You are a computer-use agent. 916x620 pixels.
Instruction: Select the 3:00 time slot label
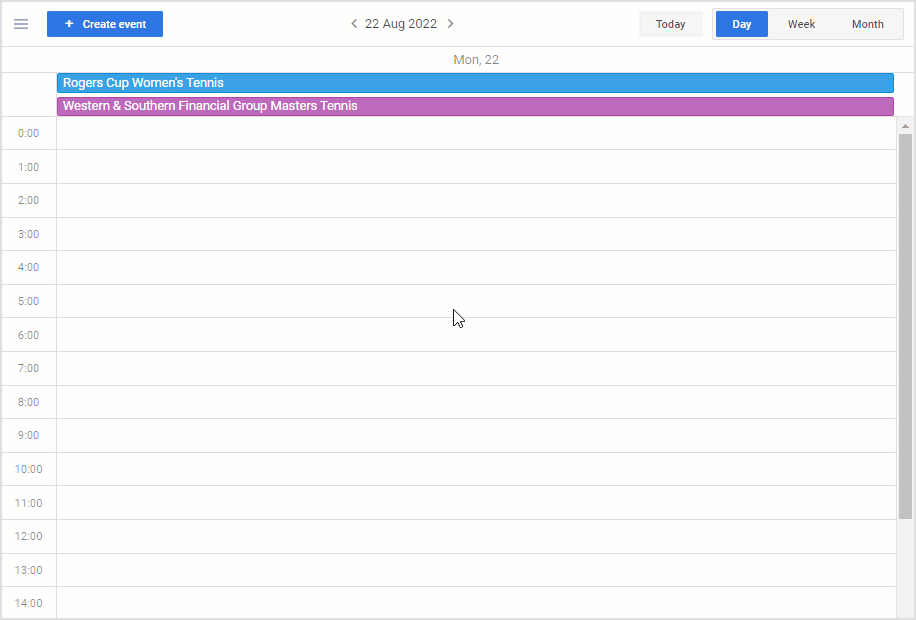click(x=28, y=234)
